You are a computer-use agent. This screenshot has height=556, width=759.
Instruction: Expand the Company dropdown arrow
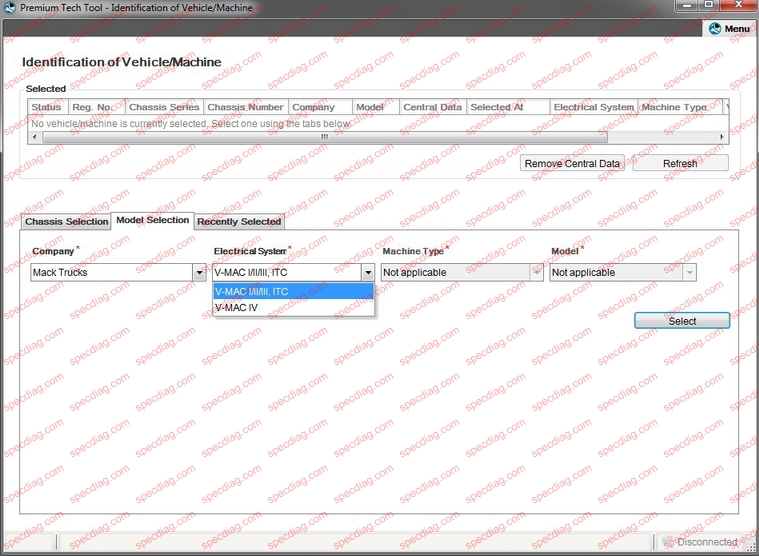coord(199,272)
